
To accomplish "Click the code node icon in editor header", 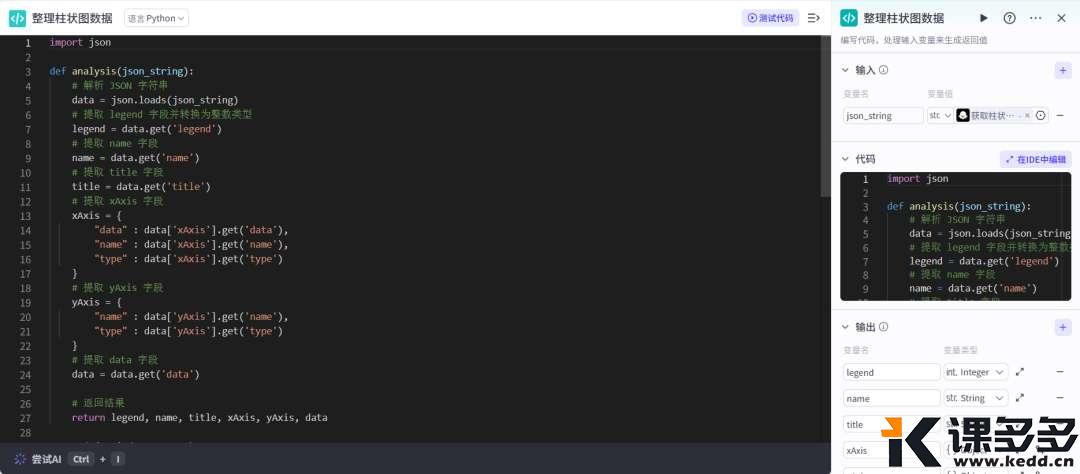I will 17,19.
